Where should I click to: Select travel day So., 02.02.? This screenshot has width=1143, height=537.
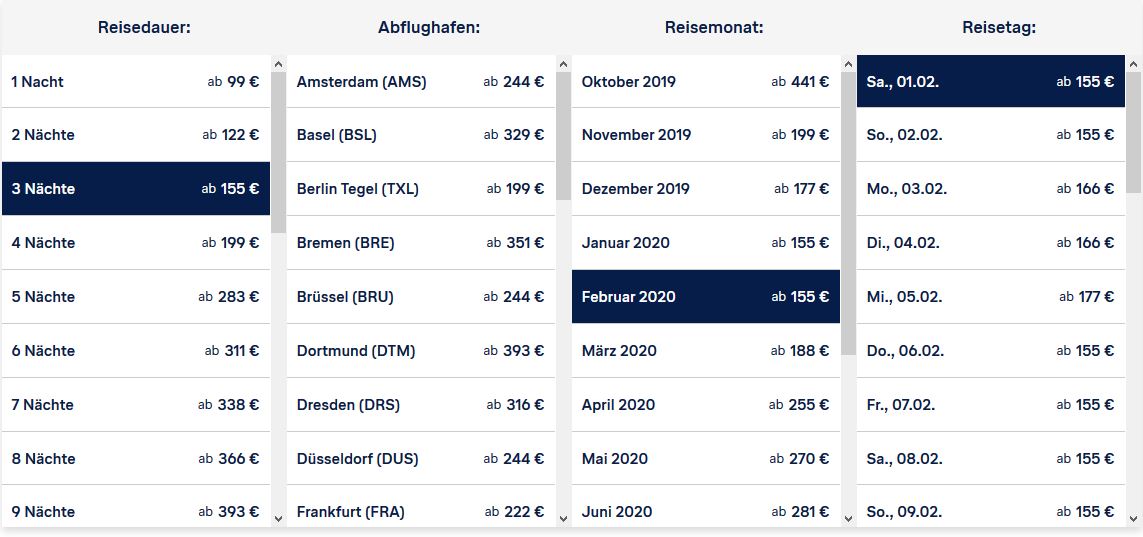tap(991, 135)
